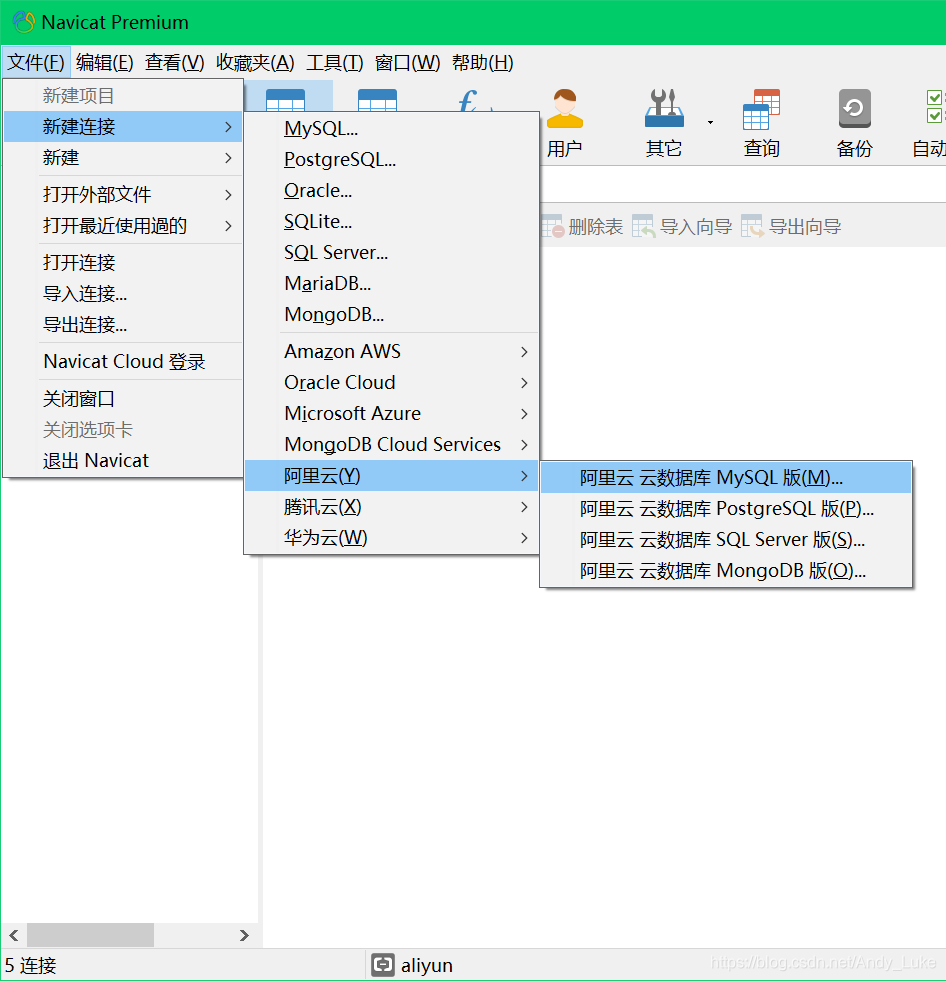Click the aliyun connection icon in status bar

pyautogui.click(x=383, y=965)
